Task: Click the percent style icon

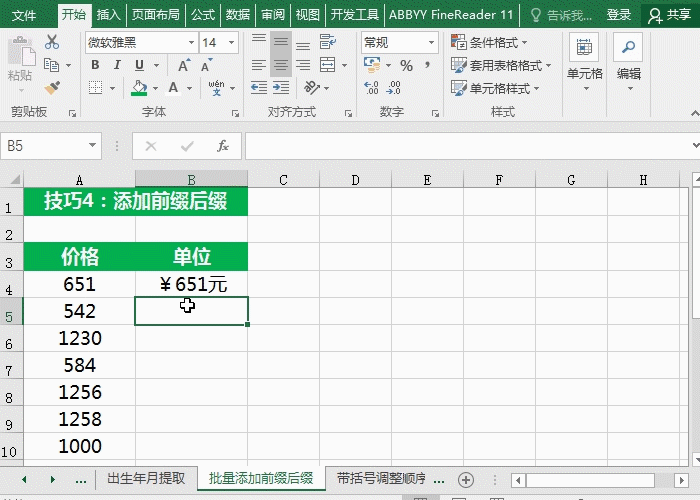Action: pos(406,66)
